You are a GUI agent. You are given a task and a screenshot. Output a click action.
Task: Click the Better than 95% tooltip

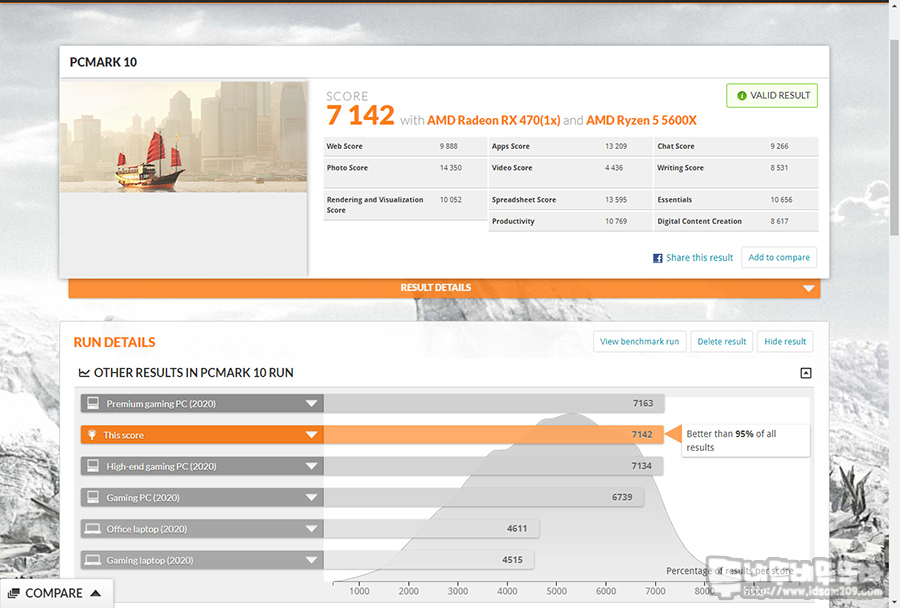[x=746, y=440]
